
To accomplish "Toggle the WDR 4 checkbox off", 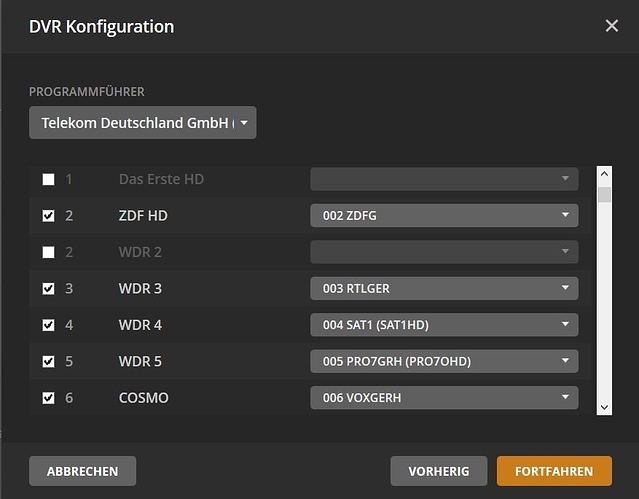I will [x=48, y=325].
